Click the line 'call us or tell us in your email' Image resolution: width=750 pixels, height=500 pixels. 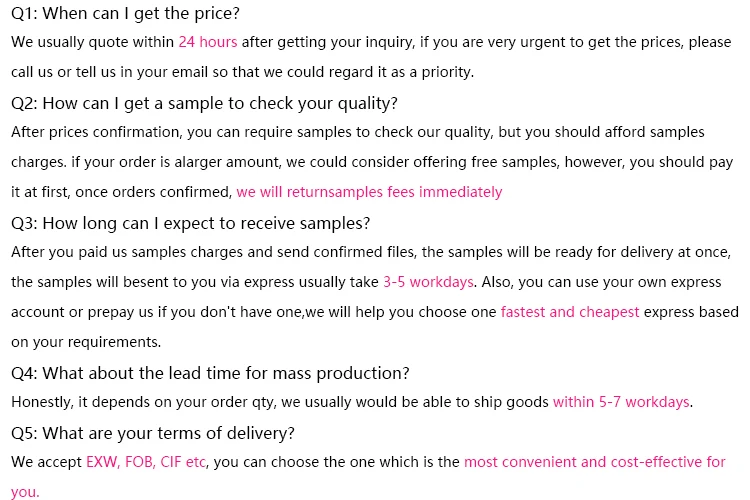pos(242,73)
